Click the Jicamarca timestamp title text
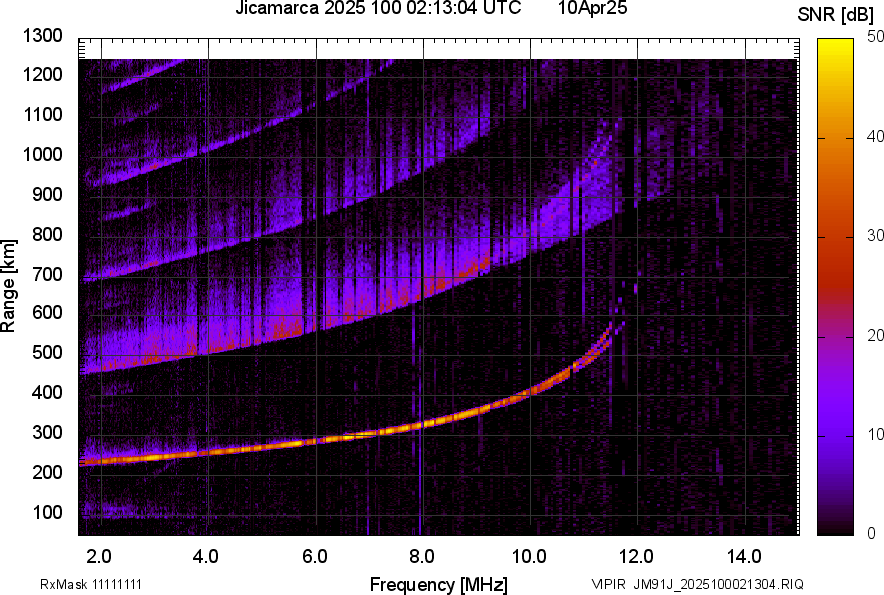Viewport: 884px width, 595px height. (x=378, y=9)
